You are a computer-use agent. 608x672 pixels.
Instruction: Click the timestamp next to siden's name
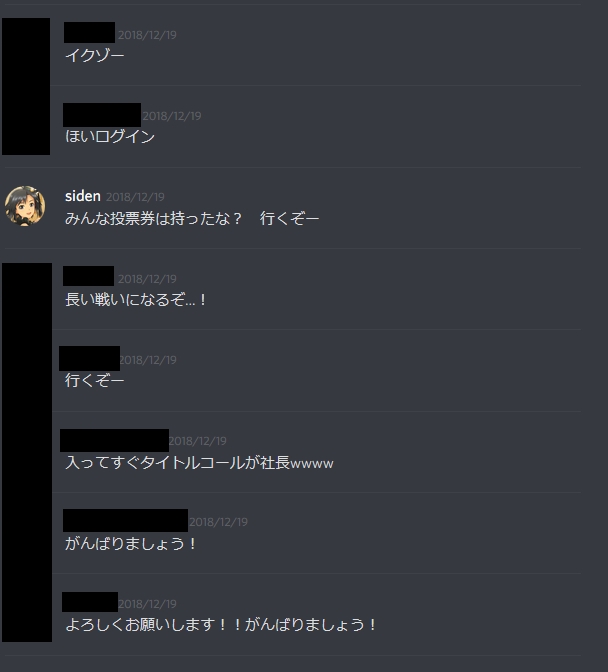click(135, 197)
